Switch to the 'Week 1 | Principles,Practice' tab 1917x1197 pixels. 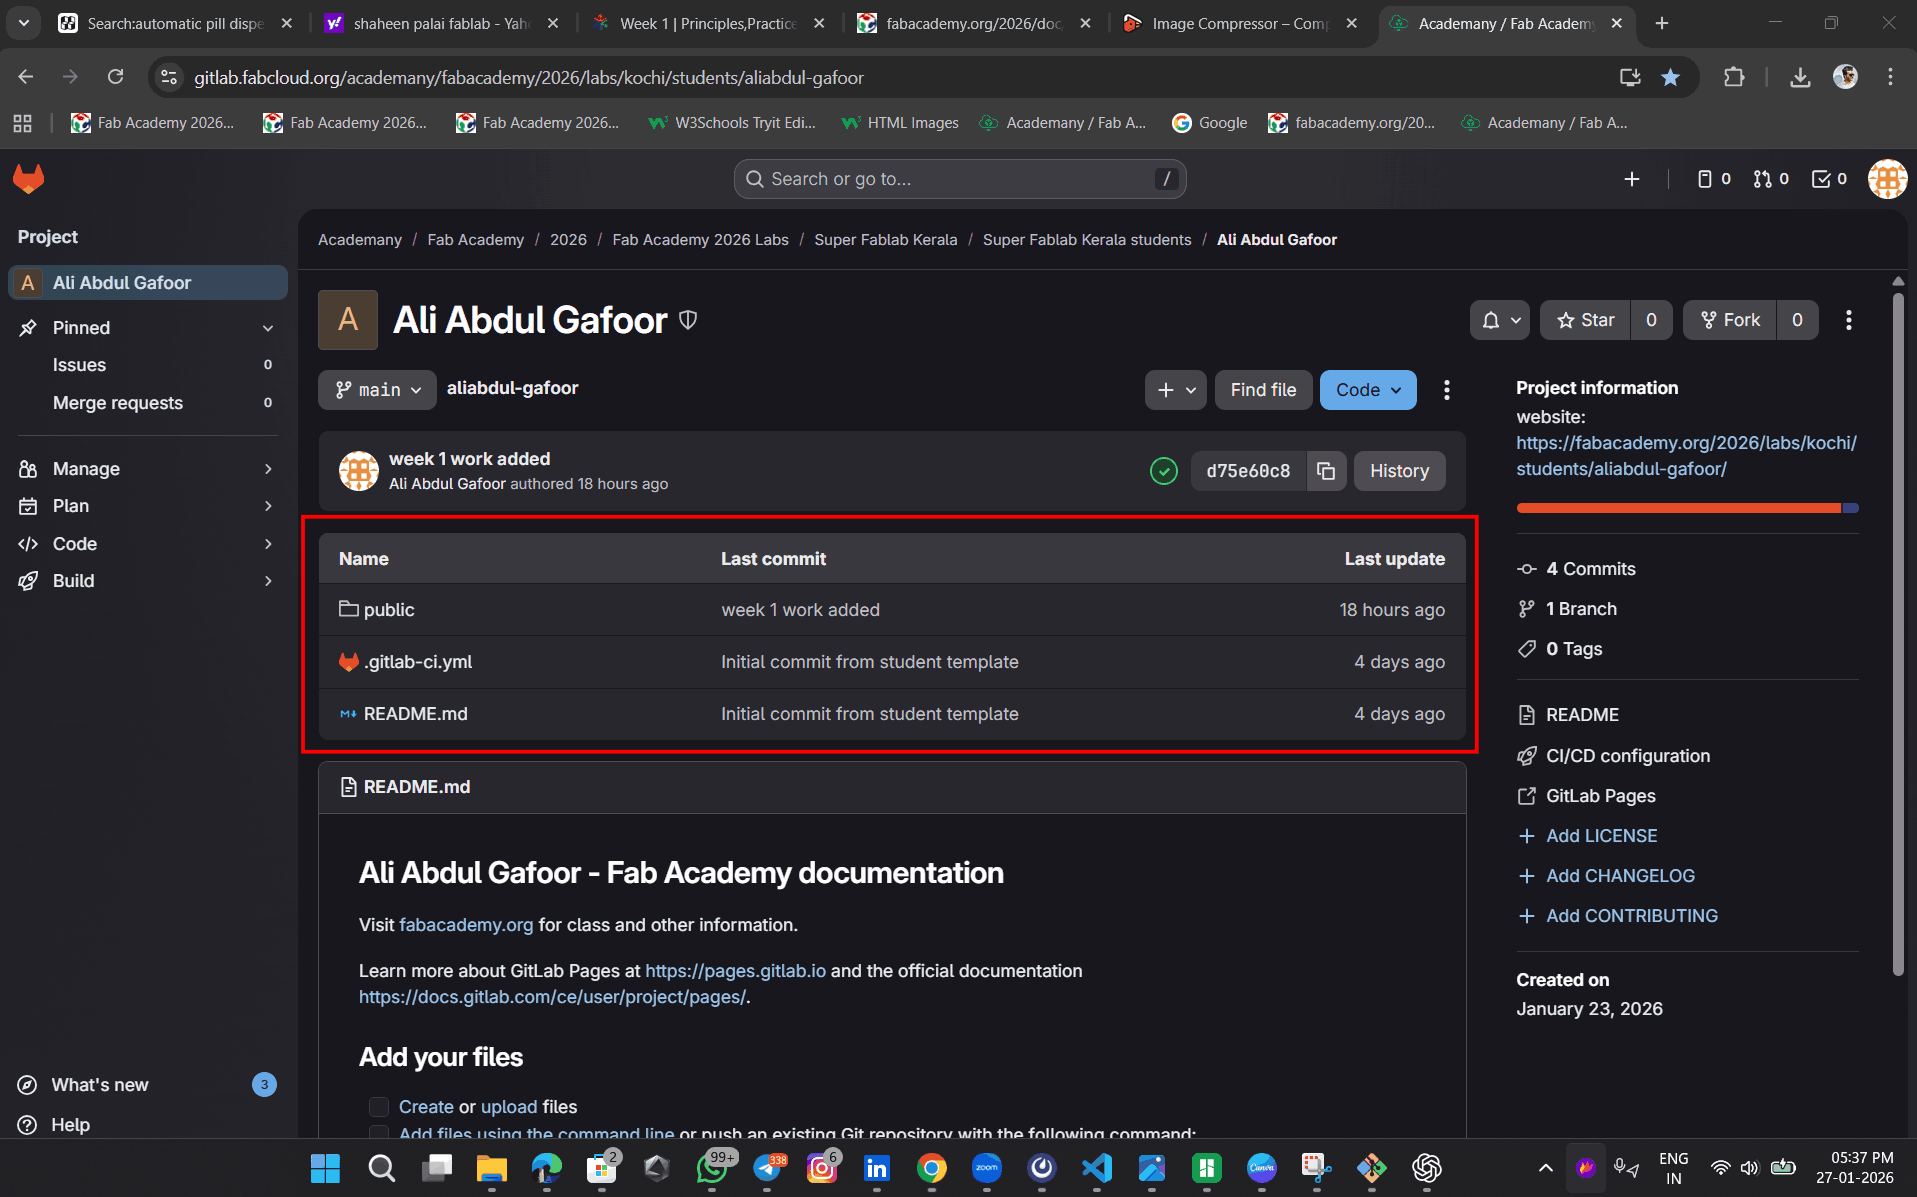(708, 23)
